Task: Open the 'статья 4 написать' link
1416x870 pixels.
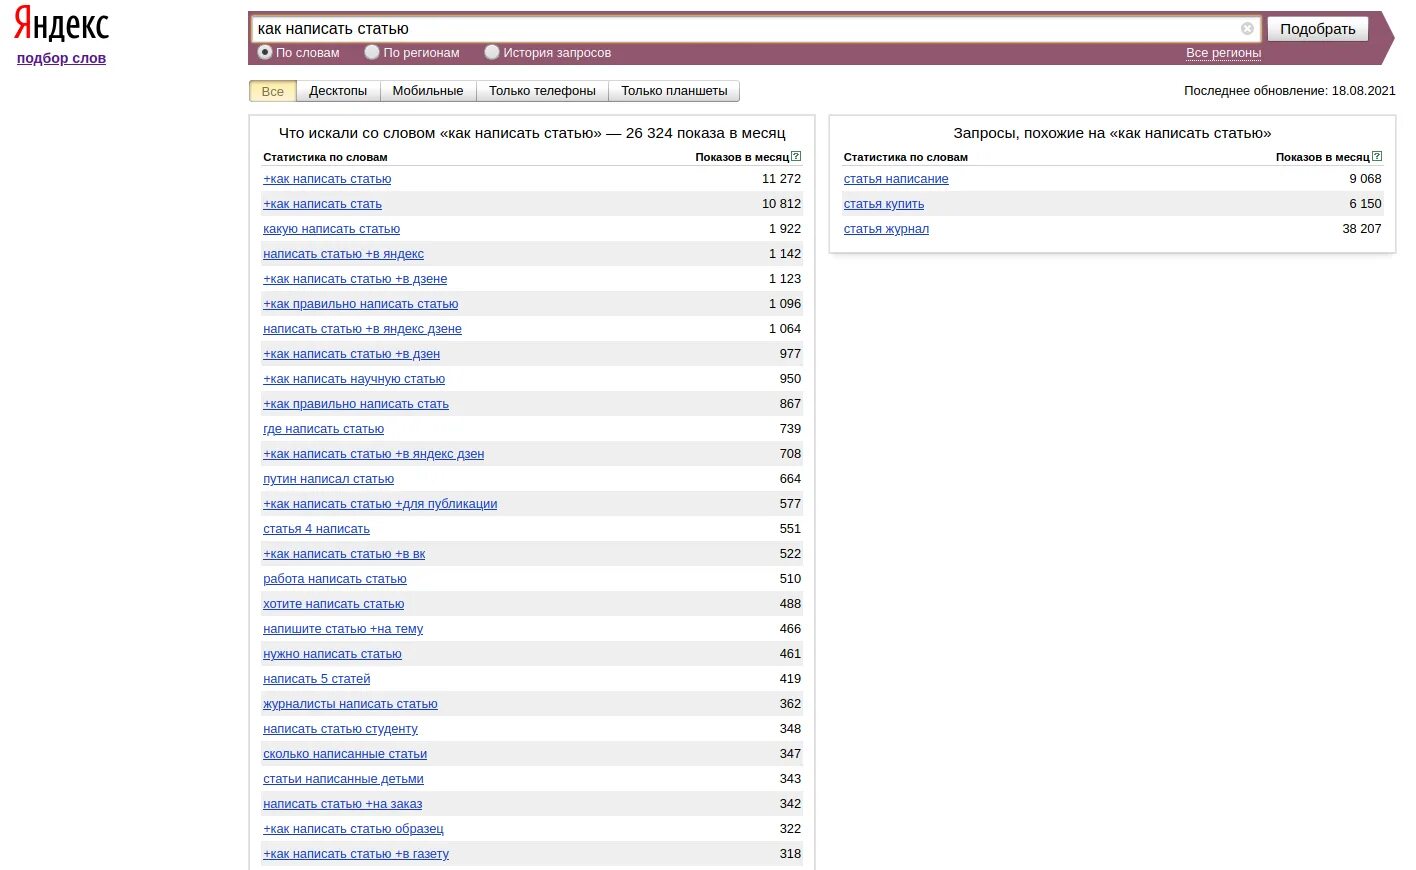Action: (316, 529)
